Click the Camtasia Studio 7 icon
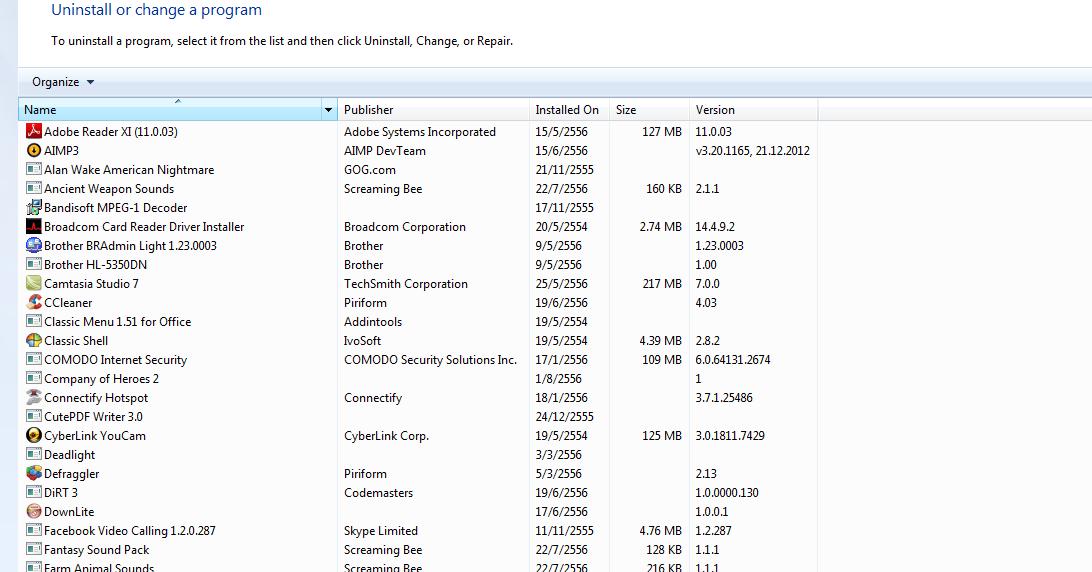The width and height of the screenshot is (1092, 572). [x=33, y=283]
